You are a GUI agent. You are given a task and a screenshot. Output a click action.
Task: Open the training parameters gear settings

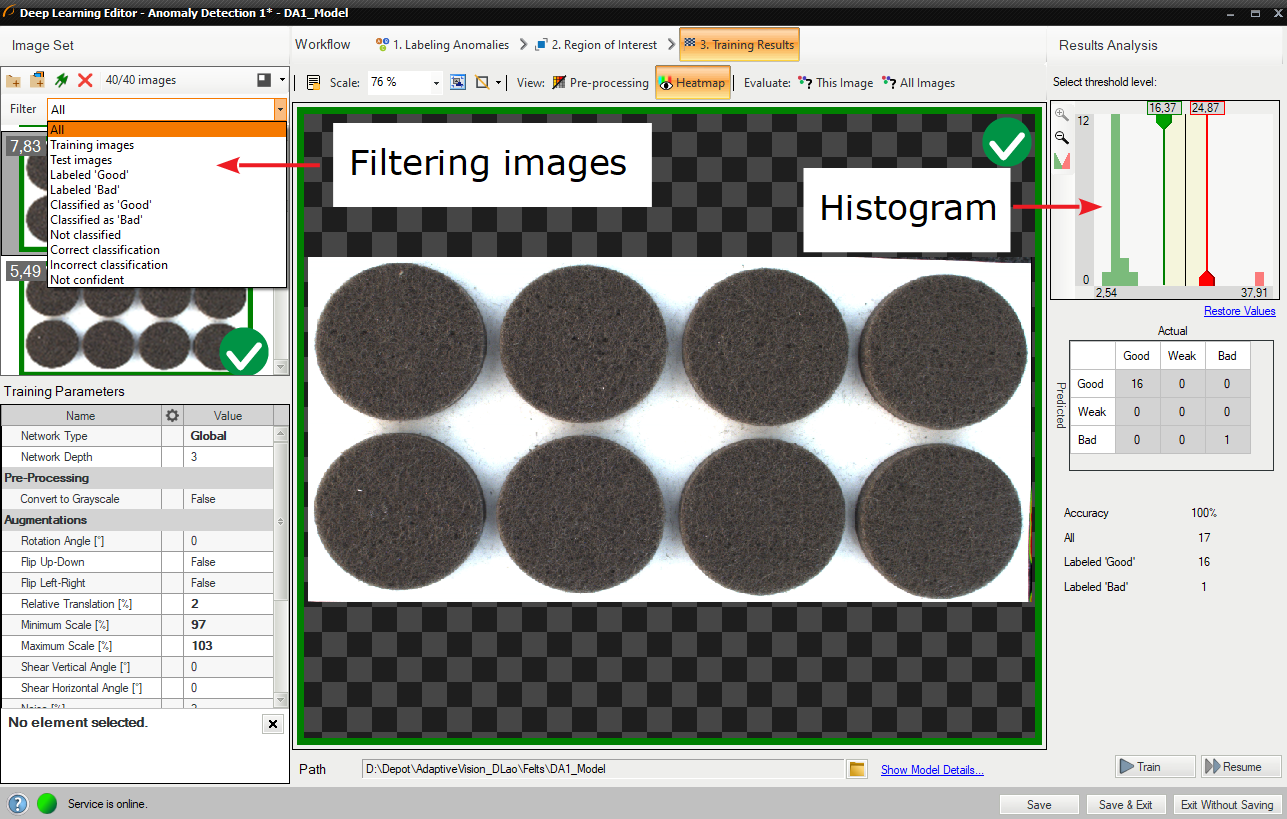pos(172,415)
